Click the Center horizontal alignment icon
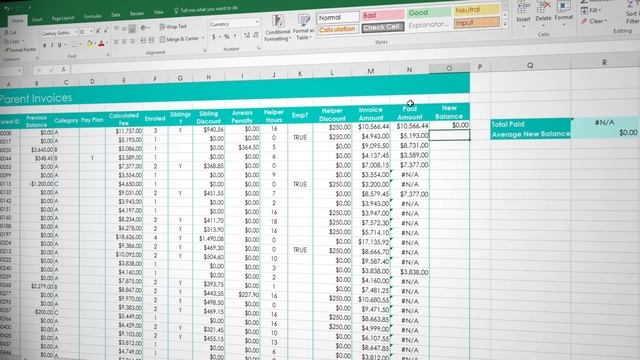 click(x=124, y=42)
